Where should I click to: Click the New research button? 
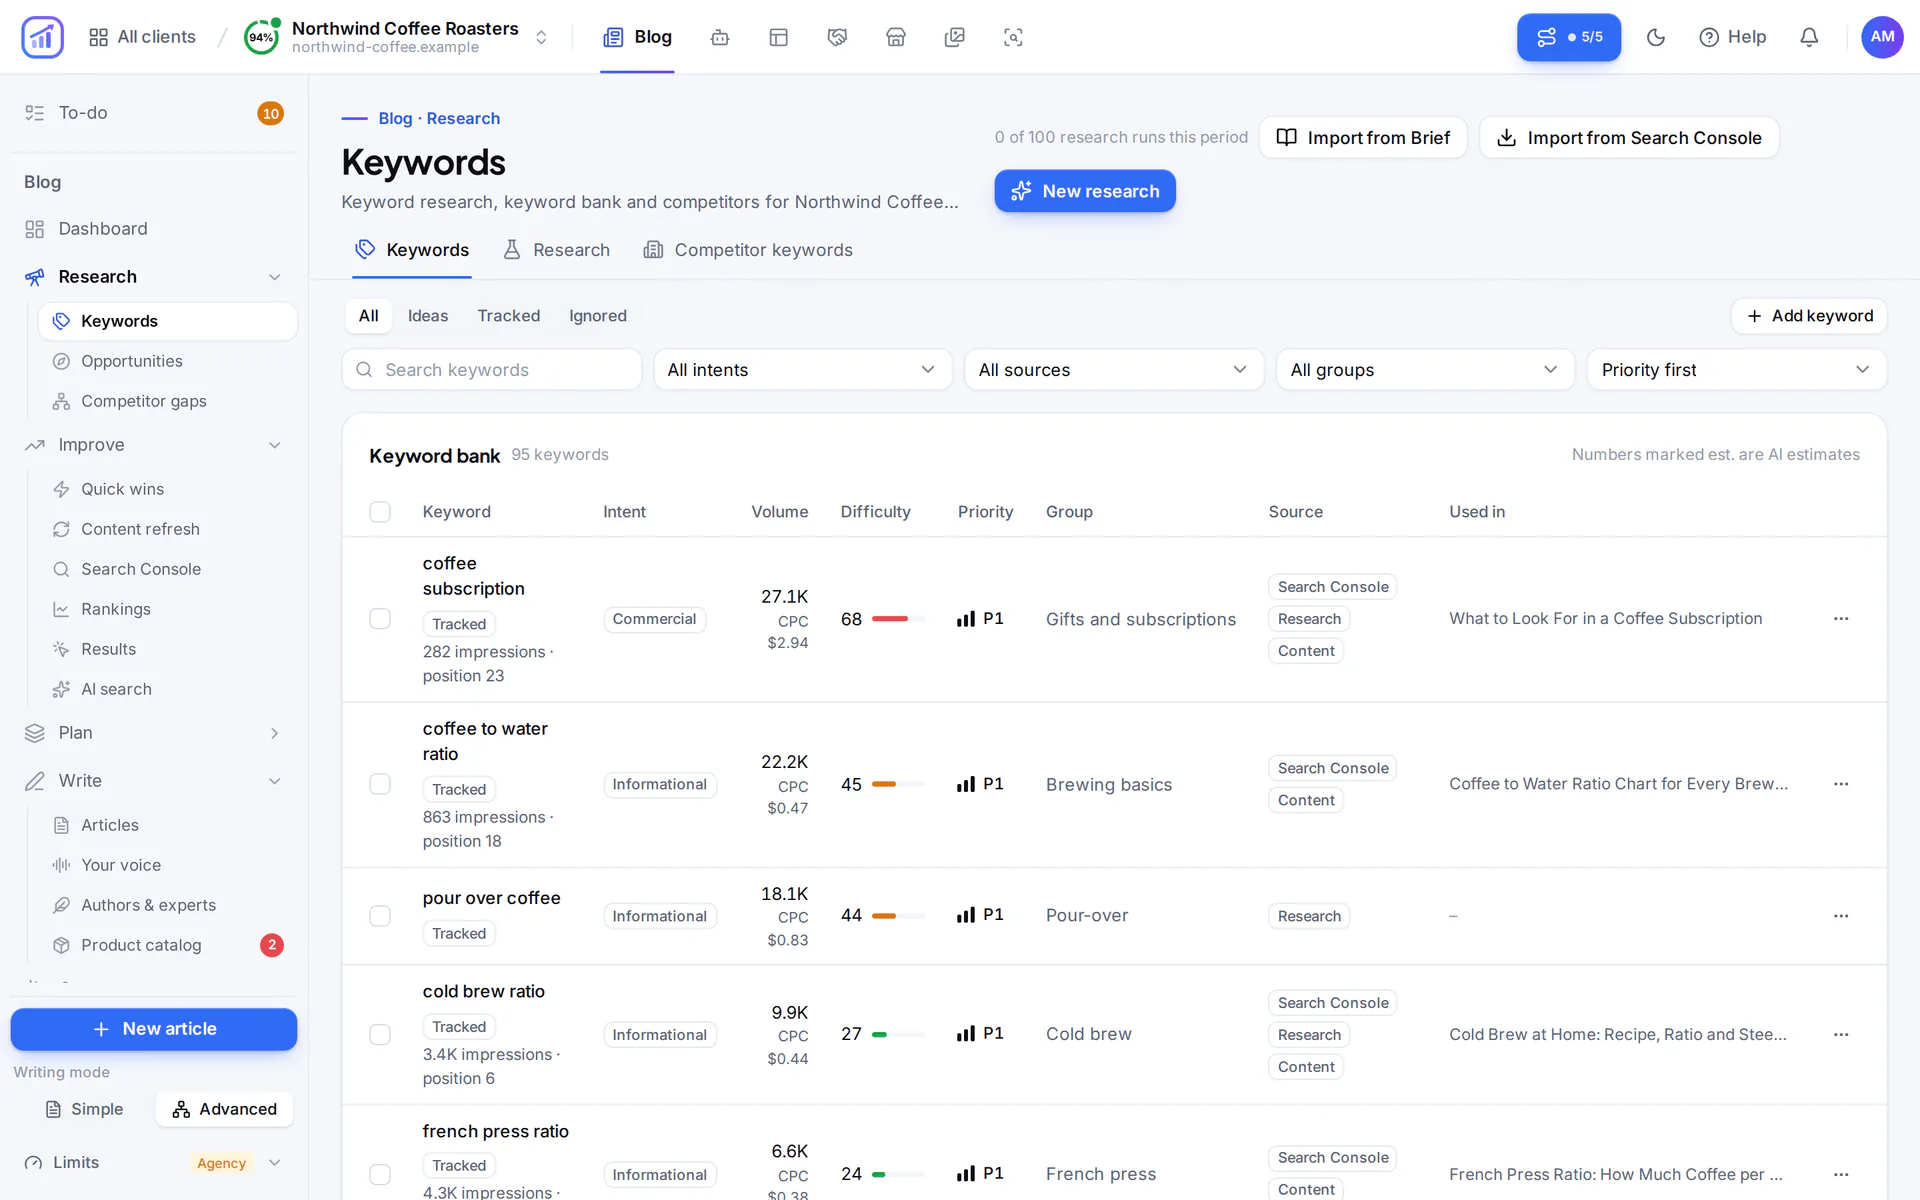1085,191
